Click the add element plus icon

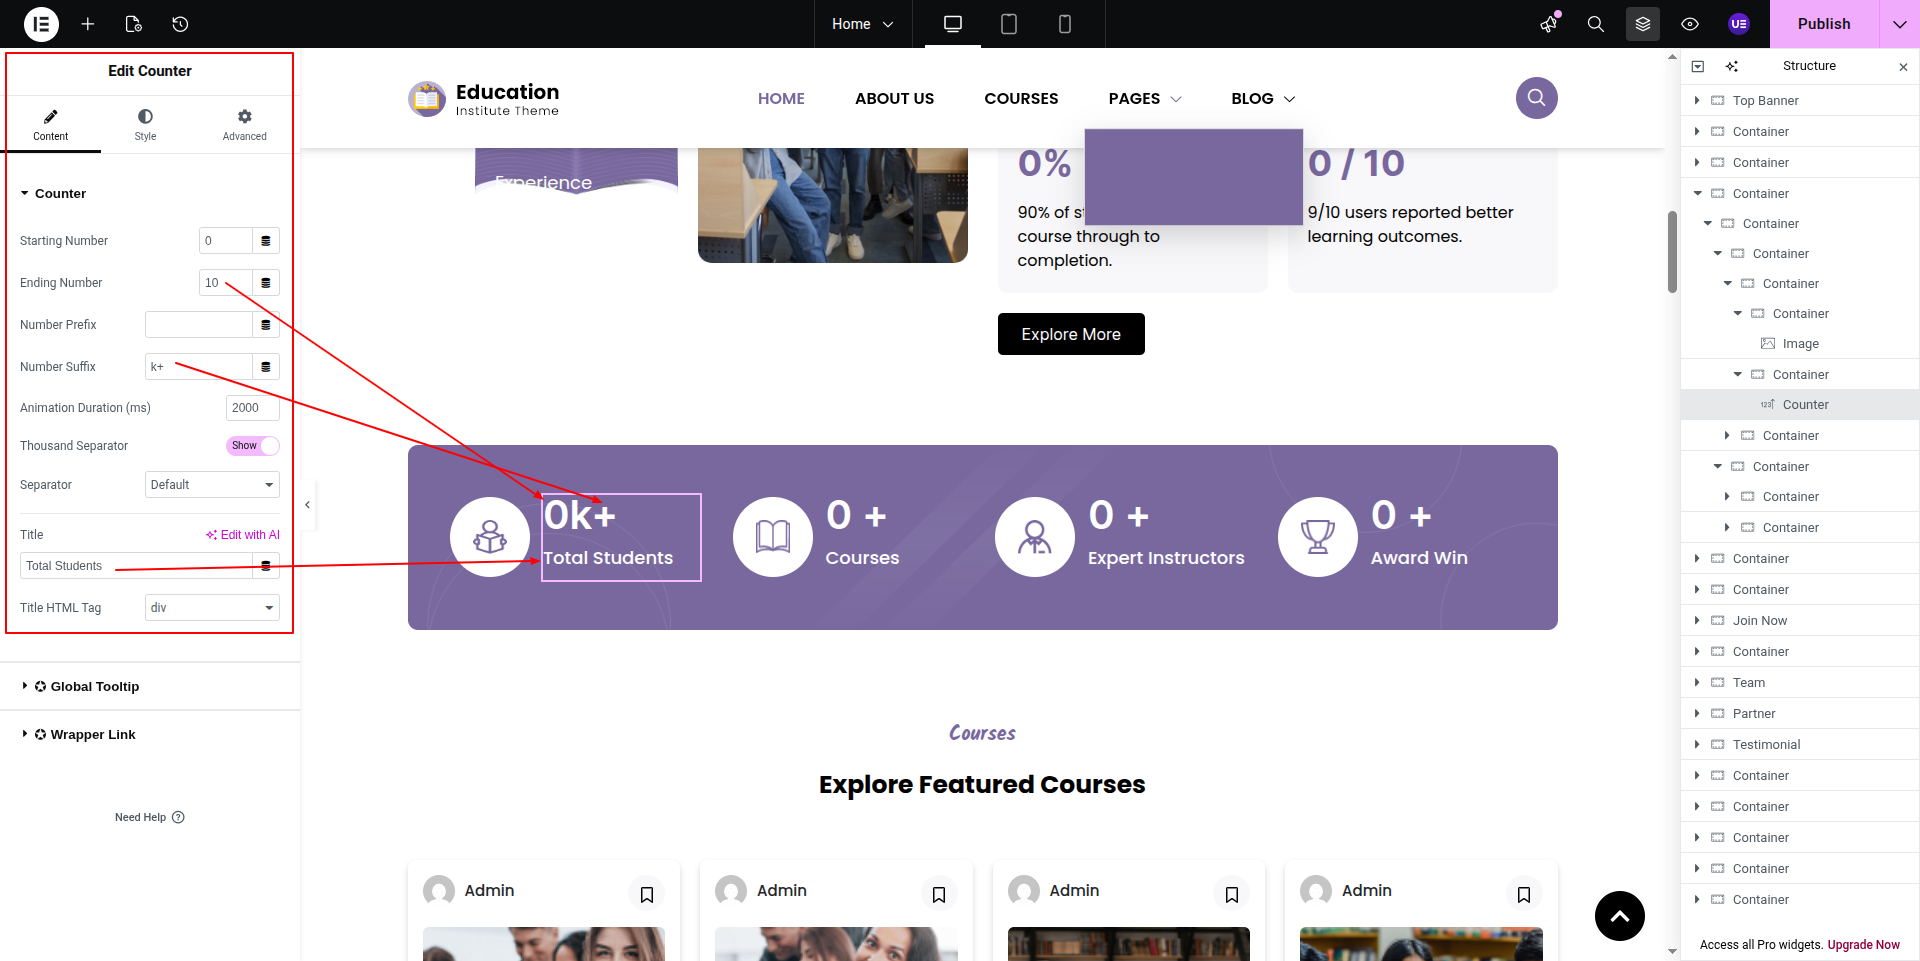(88, 24)
